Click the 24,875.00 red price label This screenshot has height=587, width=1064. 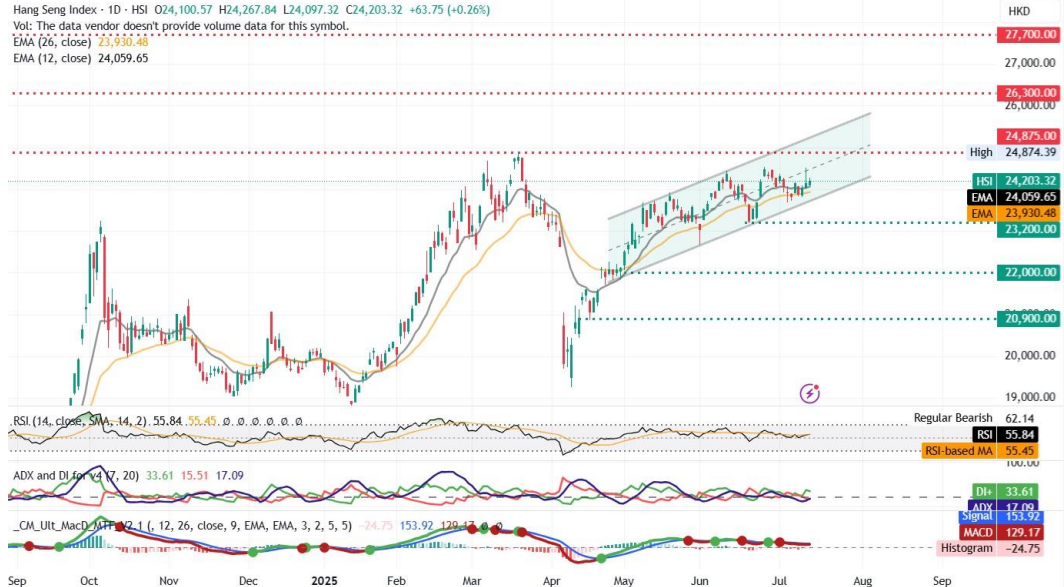(1027, 136)
